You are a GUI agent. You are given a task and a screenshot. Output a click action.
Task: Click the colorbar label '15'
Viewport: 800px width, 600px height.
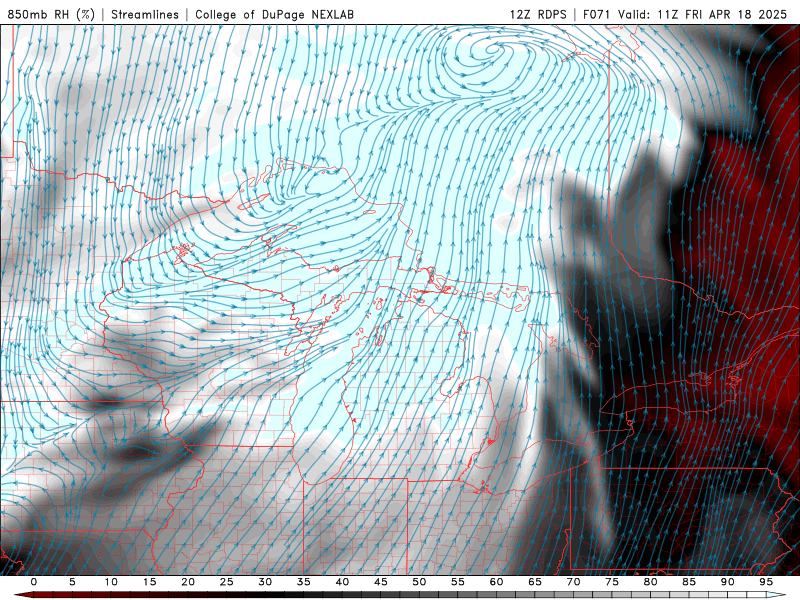coord(149,582)
